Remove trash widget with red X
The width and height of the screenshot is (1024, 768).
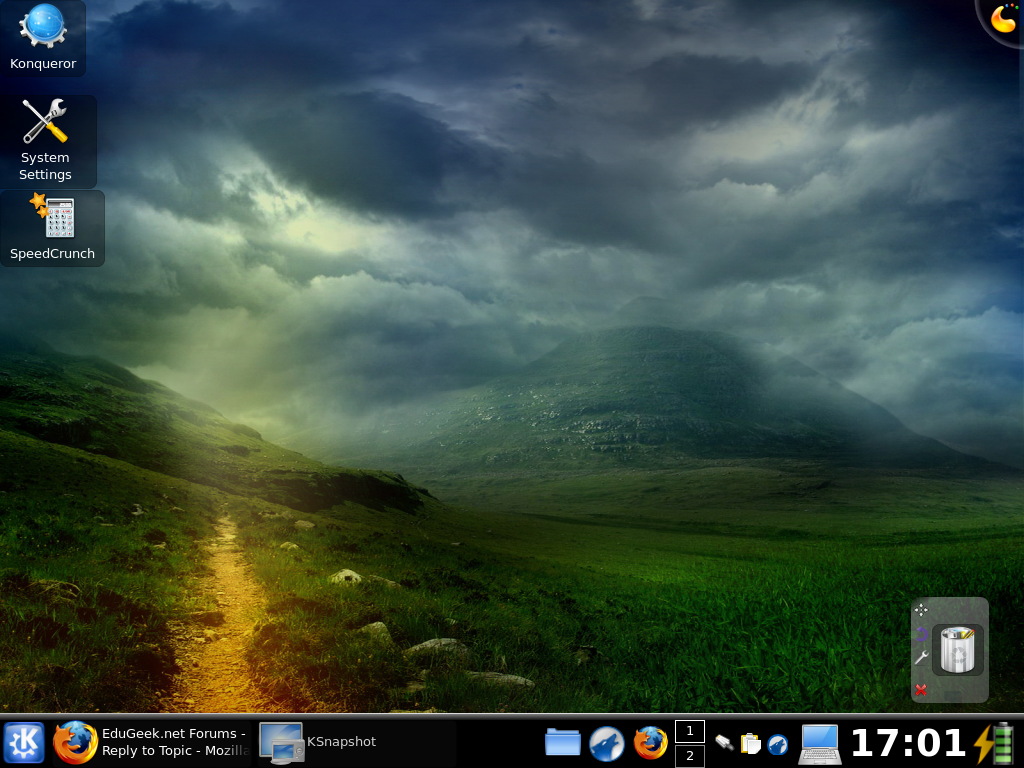click(x=921, y=690)
